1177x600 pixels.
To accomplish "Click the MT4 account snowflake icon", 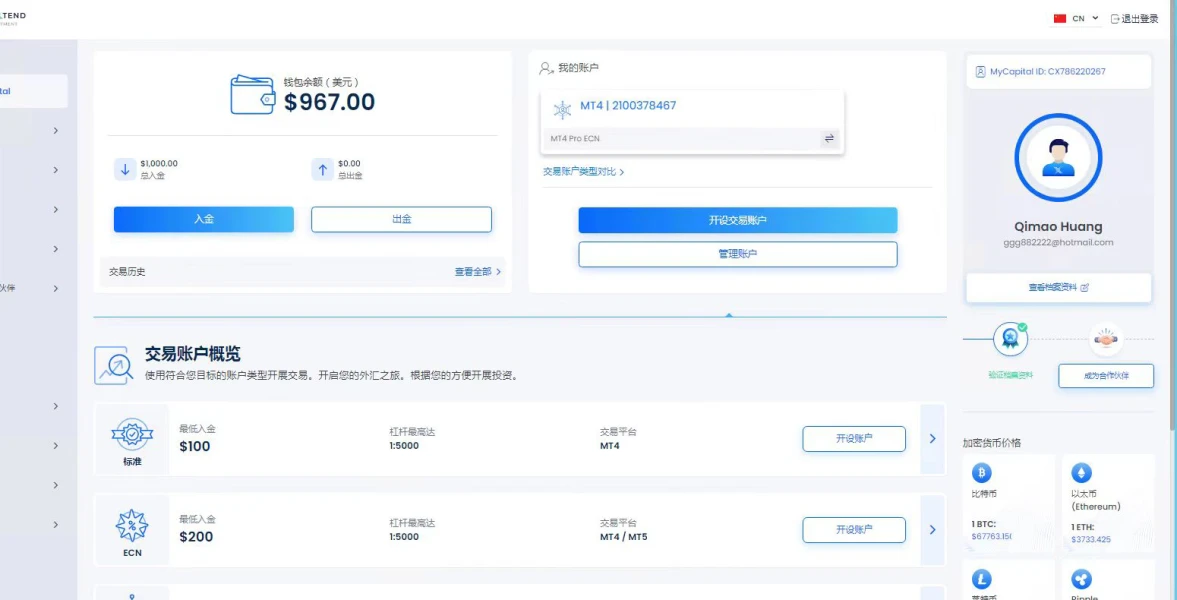I will [x=562, y=110].
